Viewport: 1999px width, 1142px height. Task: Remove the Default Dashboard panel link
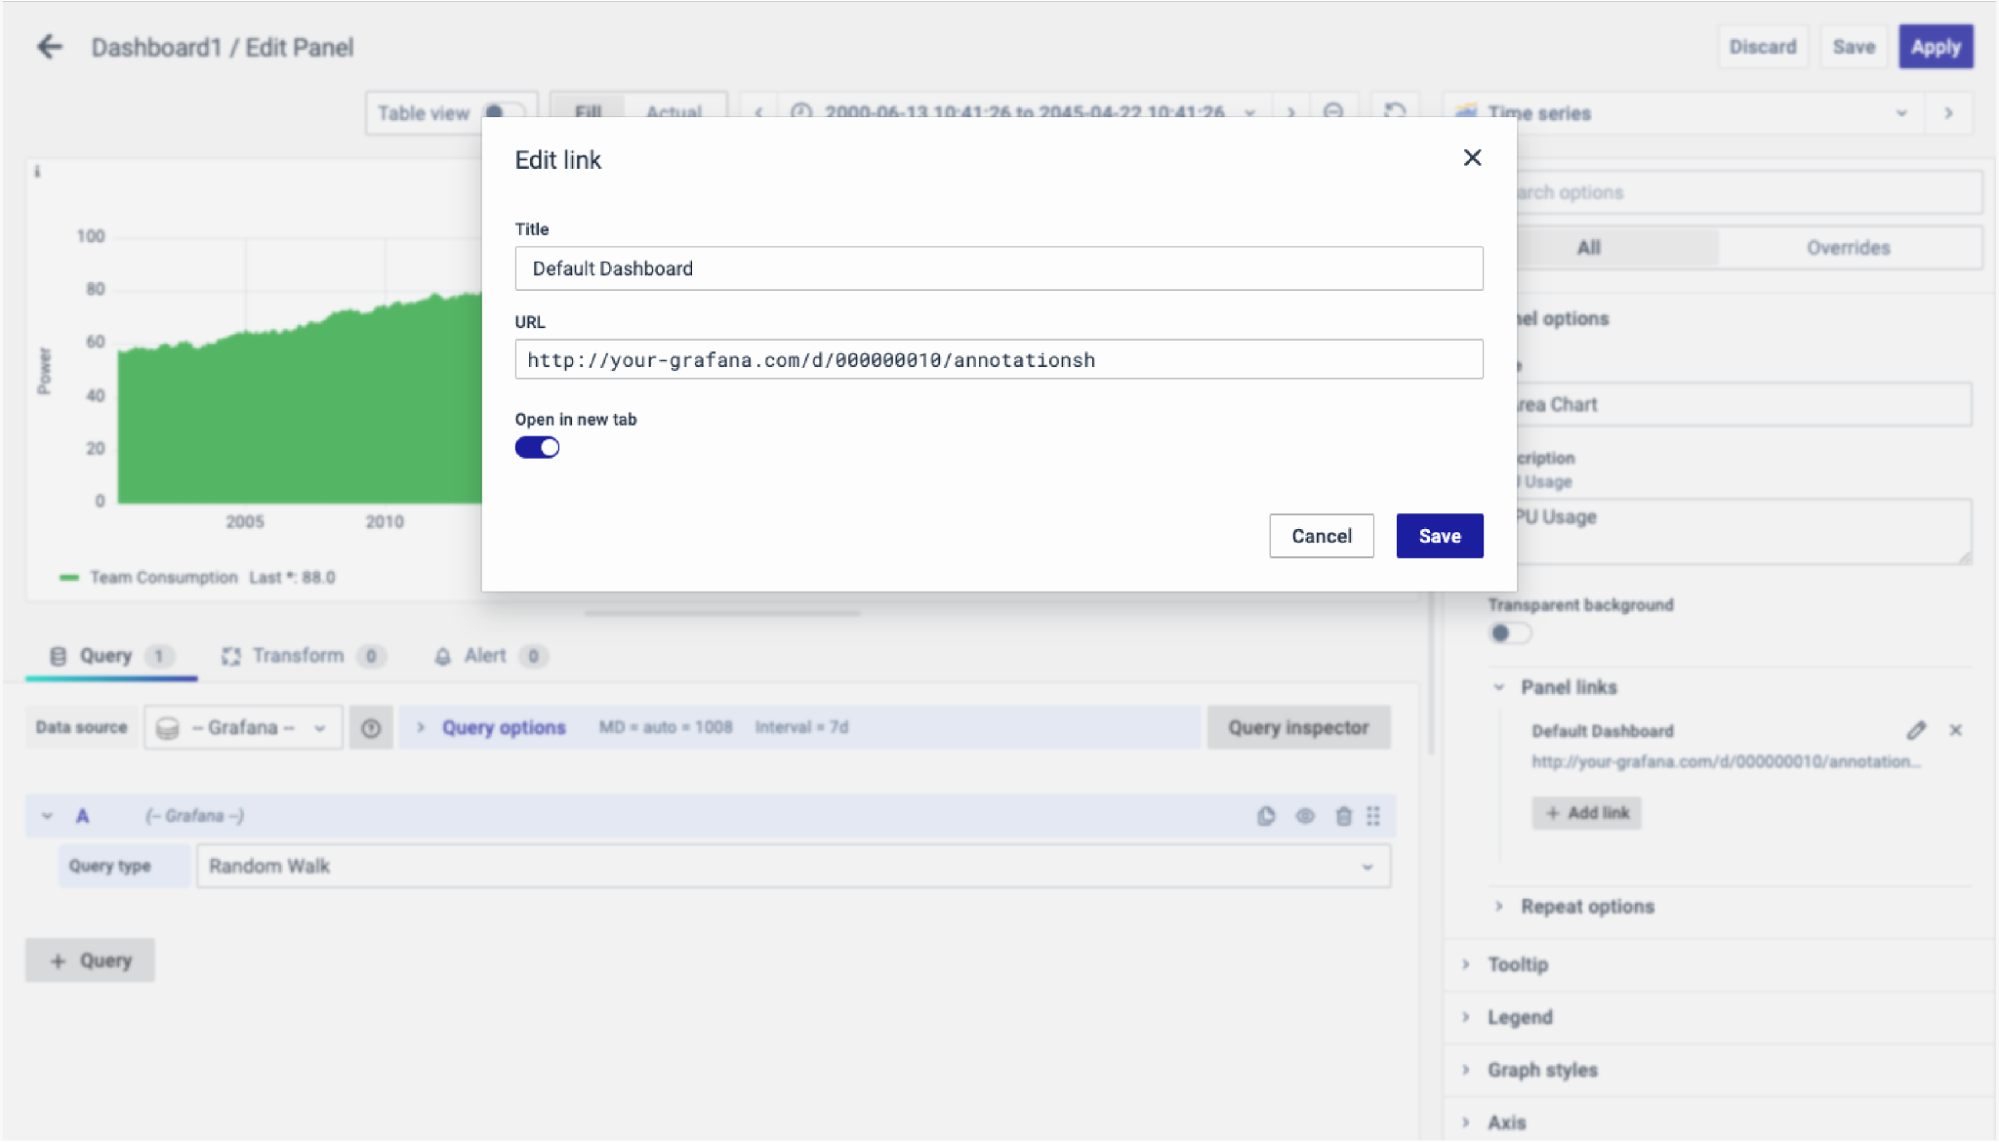1955,731
